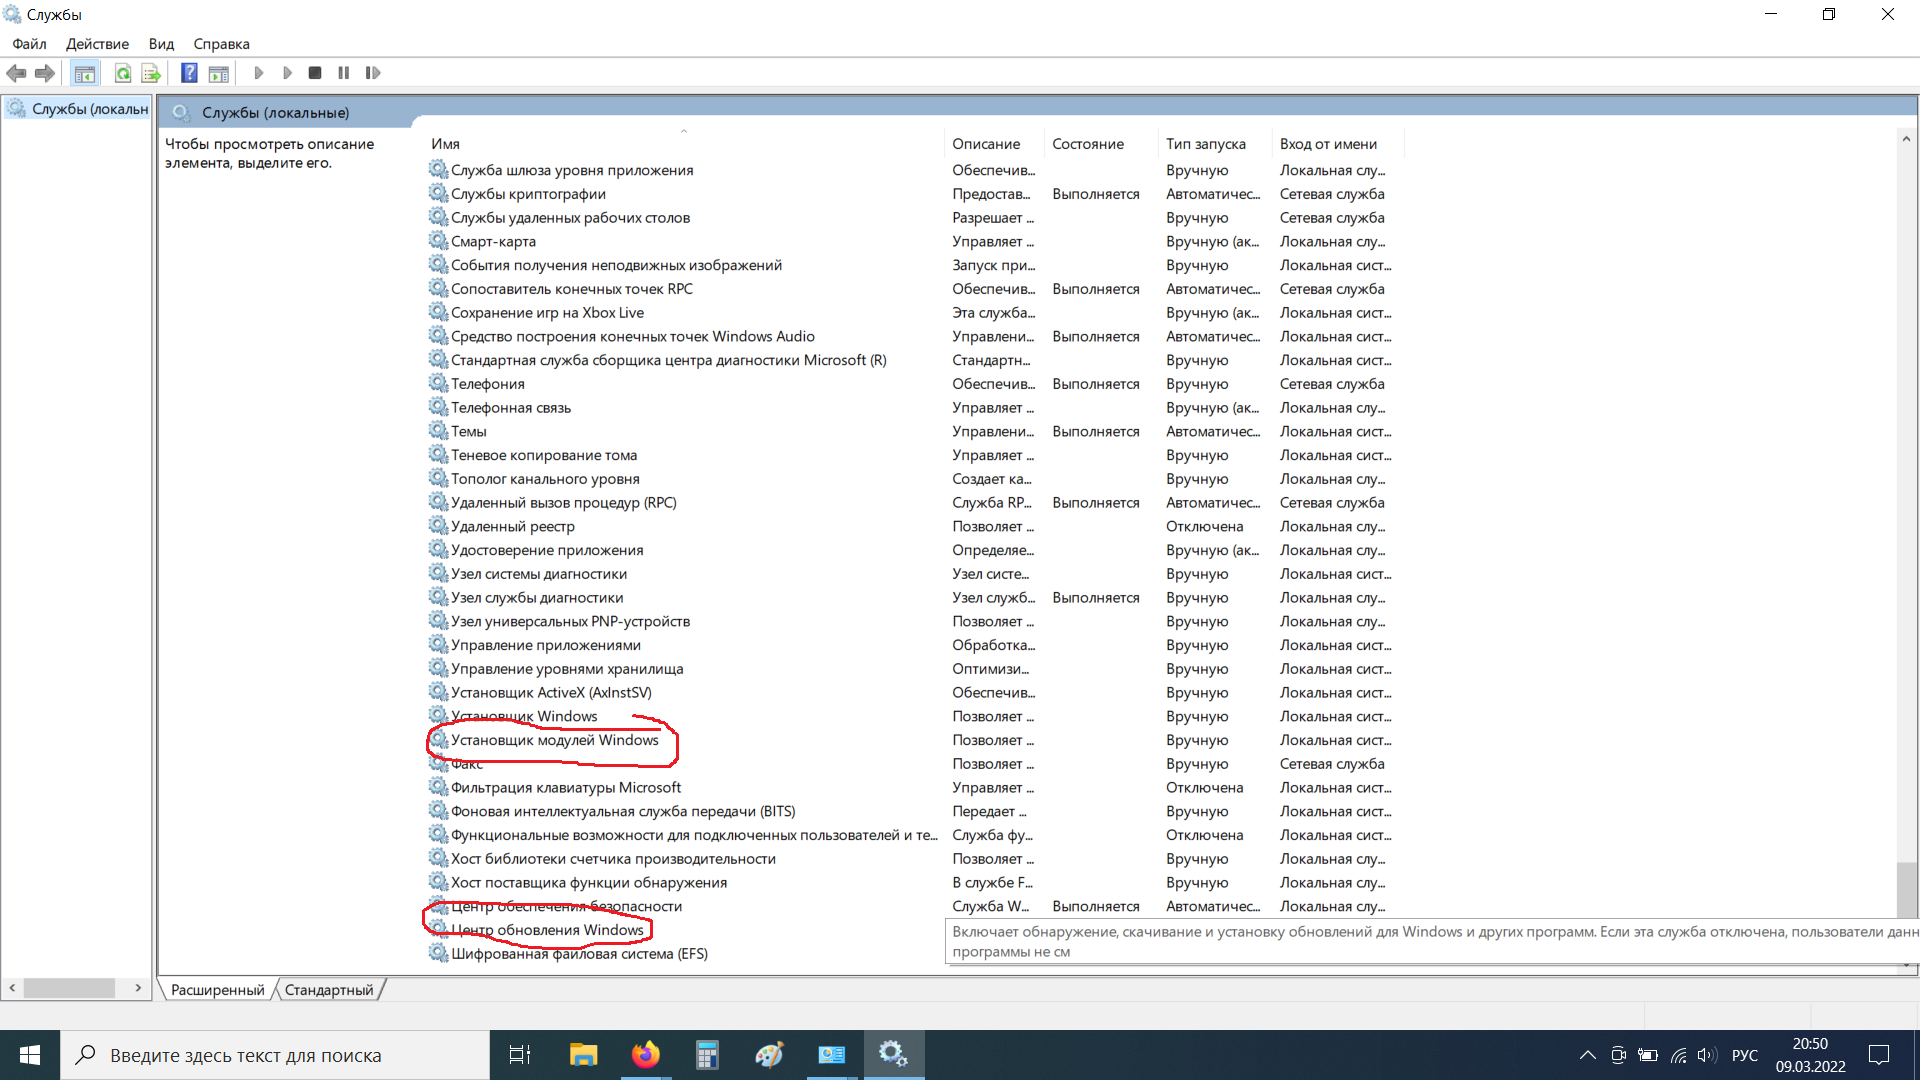The image size is (1920, 1080).
Task: Select the Темы service
Action: [468, 431]
